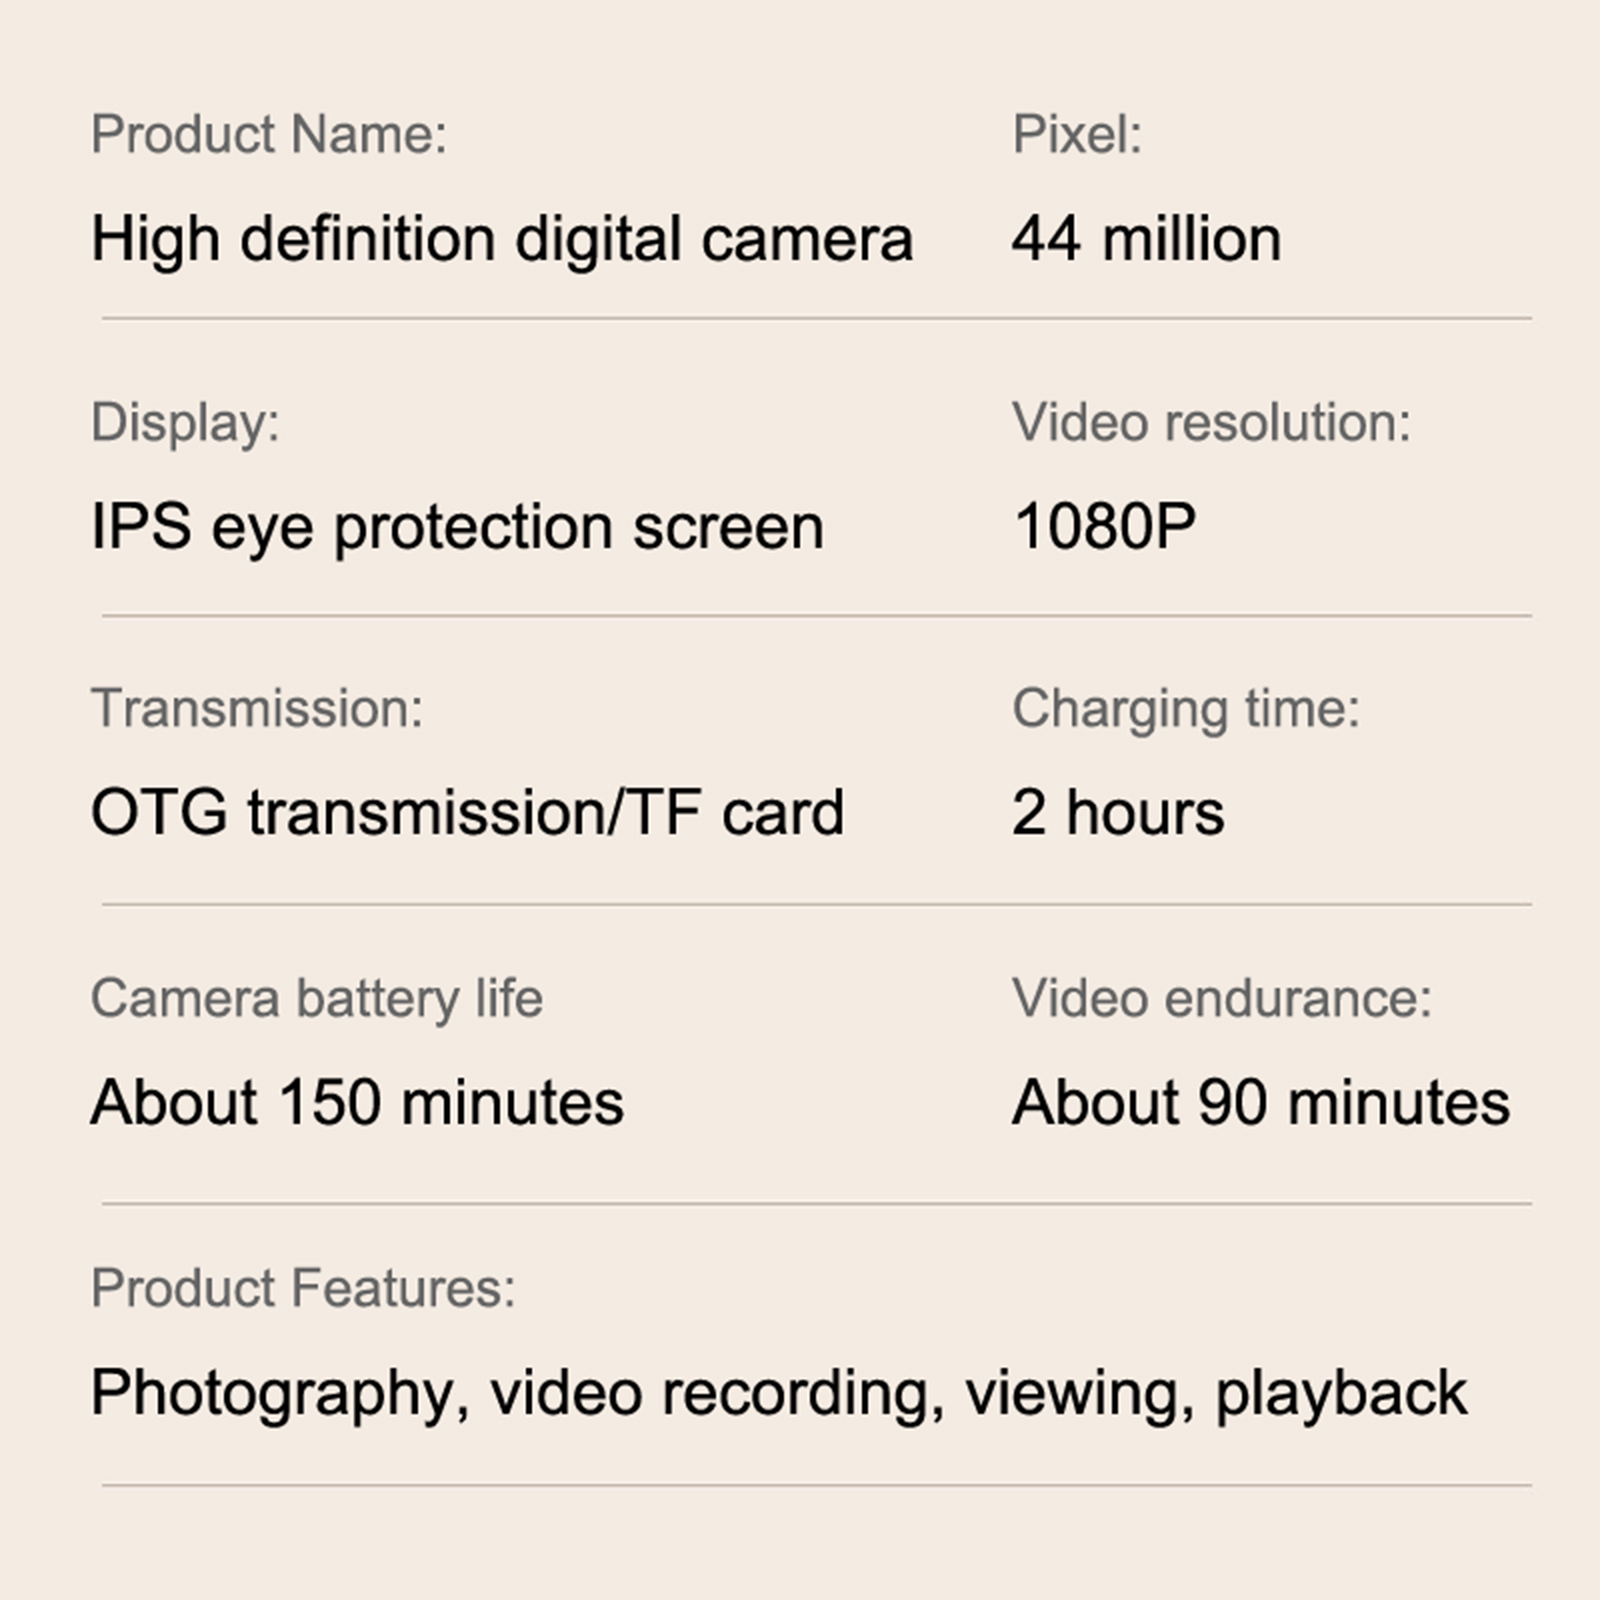This screenshot has height=1600, width=1600.
Task: Click the "Camera battery life" label
Action: click(x=316, y=998)
